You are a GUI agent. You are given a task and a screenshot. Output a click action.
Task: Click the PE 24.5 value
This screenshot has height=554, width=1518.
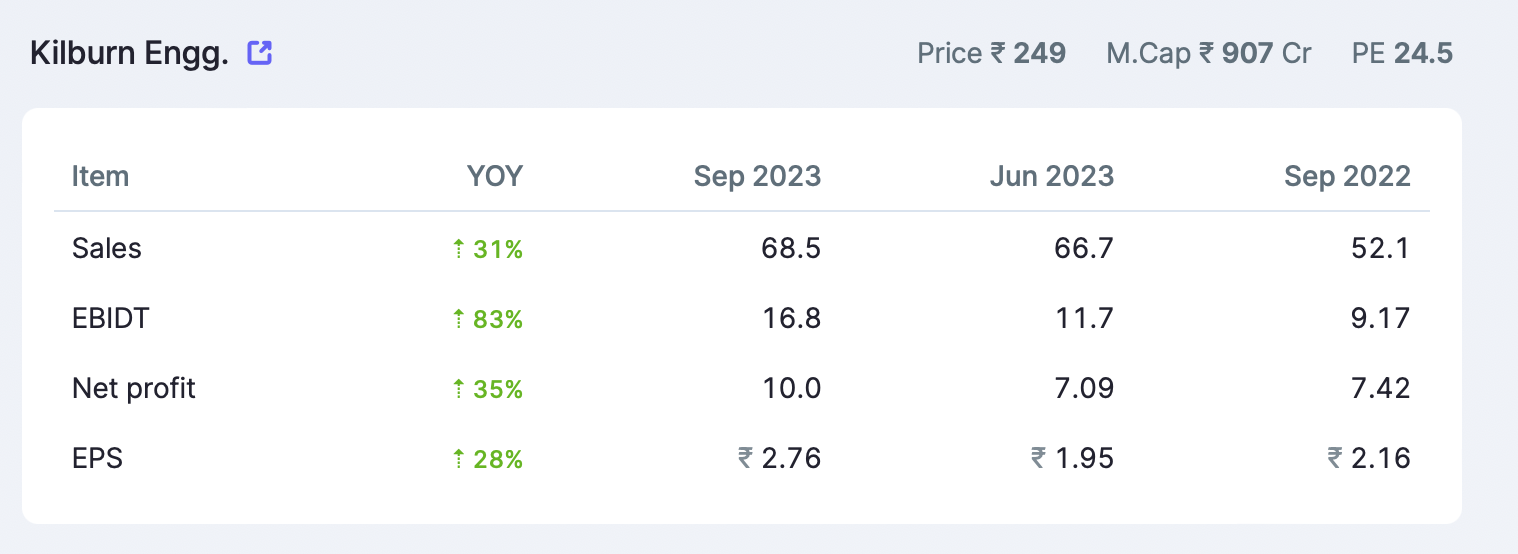(x=1402, y=53)
